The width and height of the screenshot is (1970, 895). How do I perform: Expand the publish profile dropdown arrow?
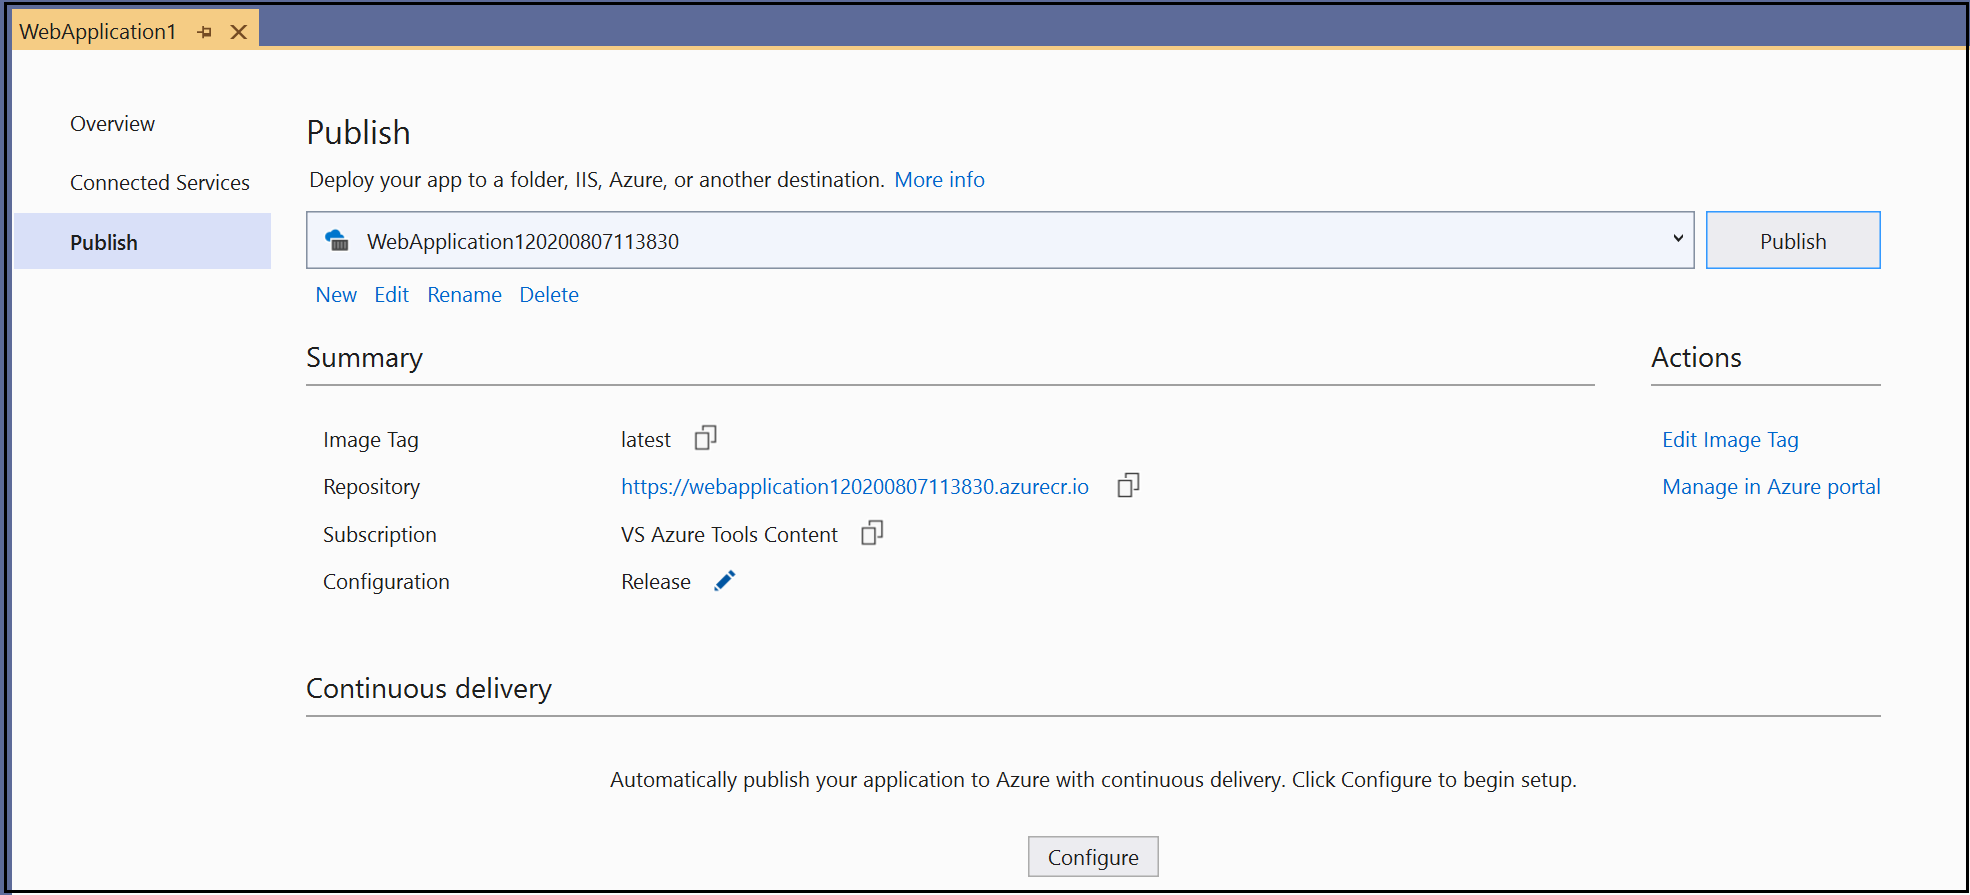point(1678,239)
